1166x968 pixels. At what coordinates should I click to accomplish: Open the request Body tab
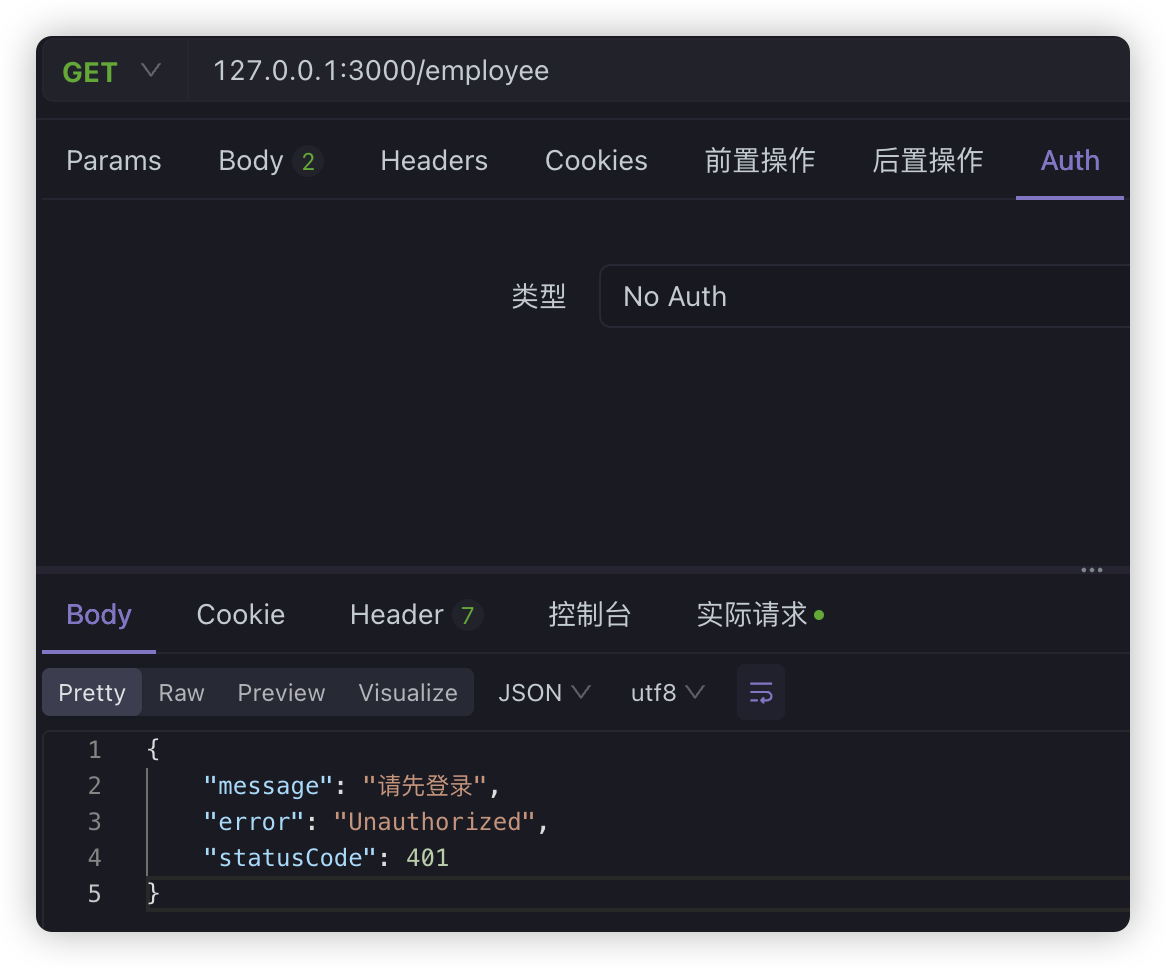coord(268,161)
